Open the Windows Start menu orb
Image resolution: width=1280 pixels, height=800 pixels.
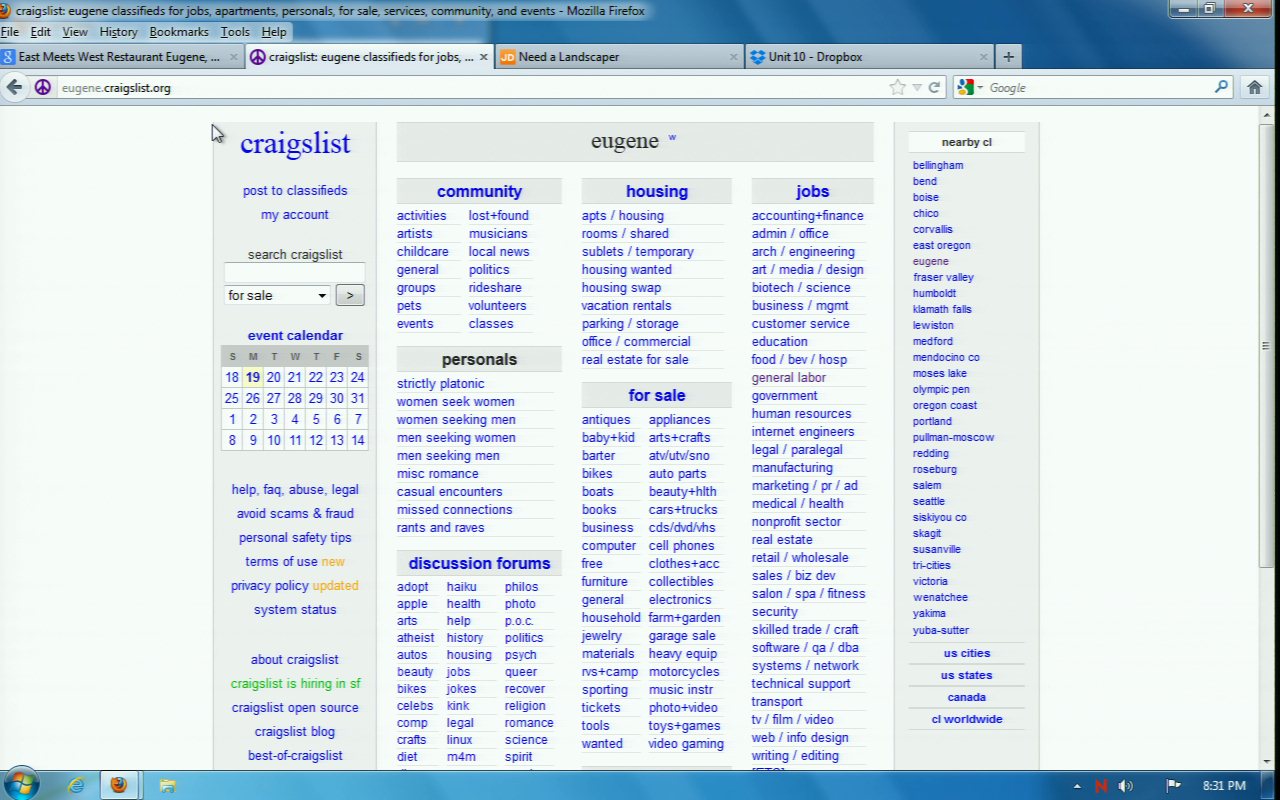tap(21, 784)
